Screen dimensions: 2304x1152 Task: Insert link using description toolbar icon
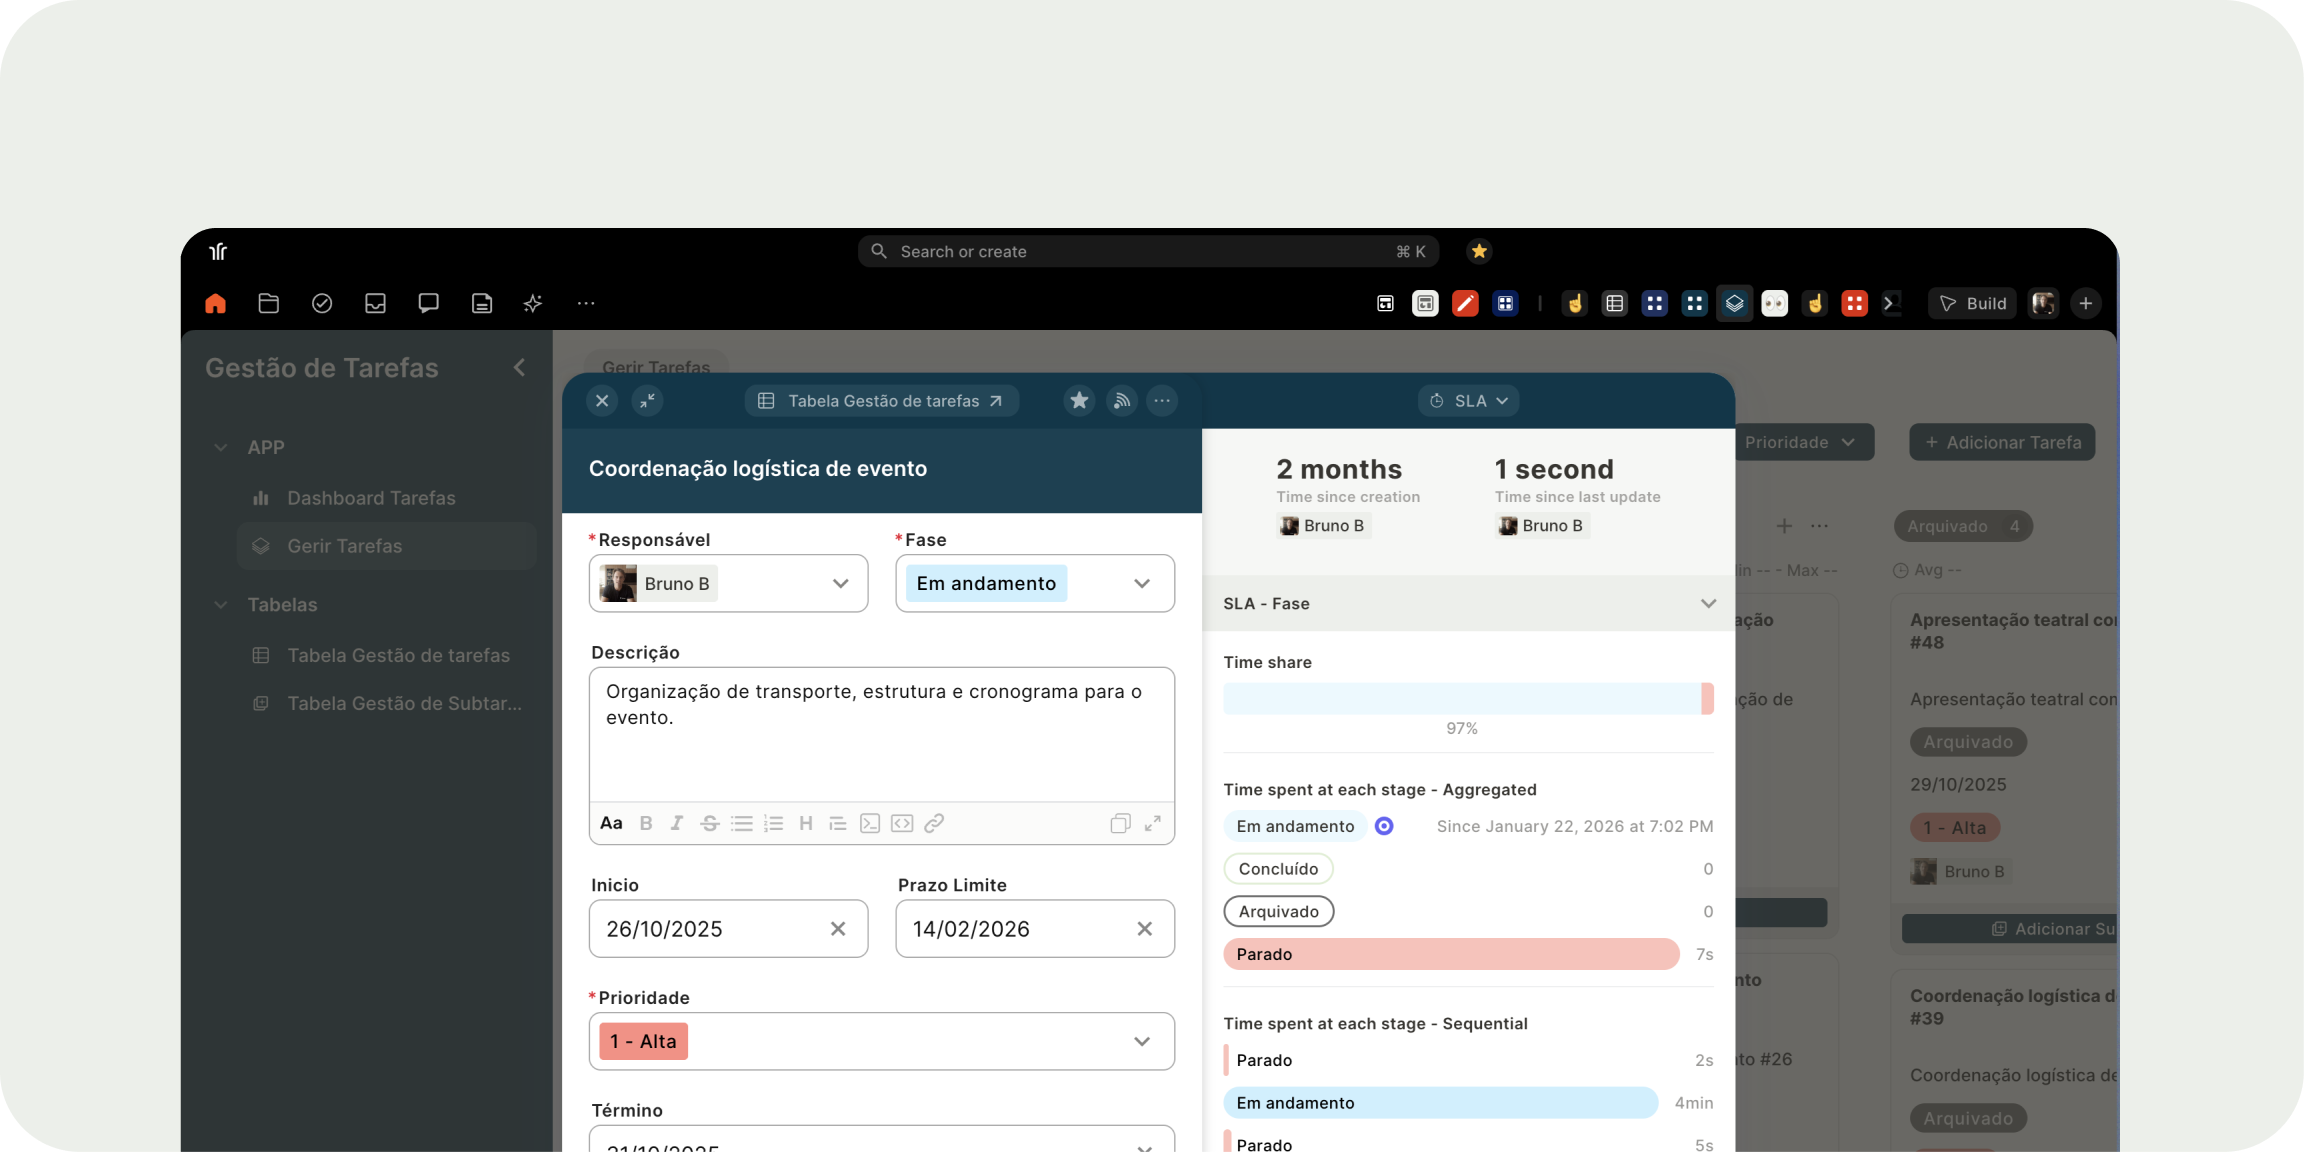[934, 823]
